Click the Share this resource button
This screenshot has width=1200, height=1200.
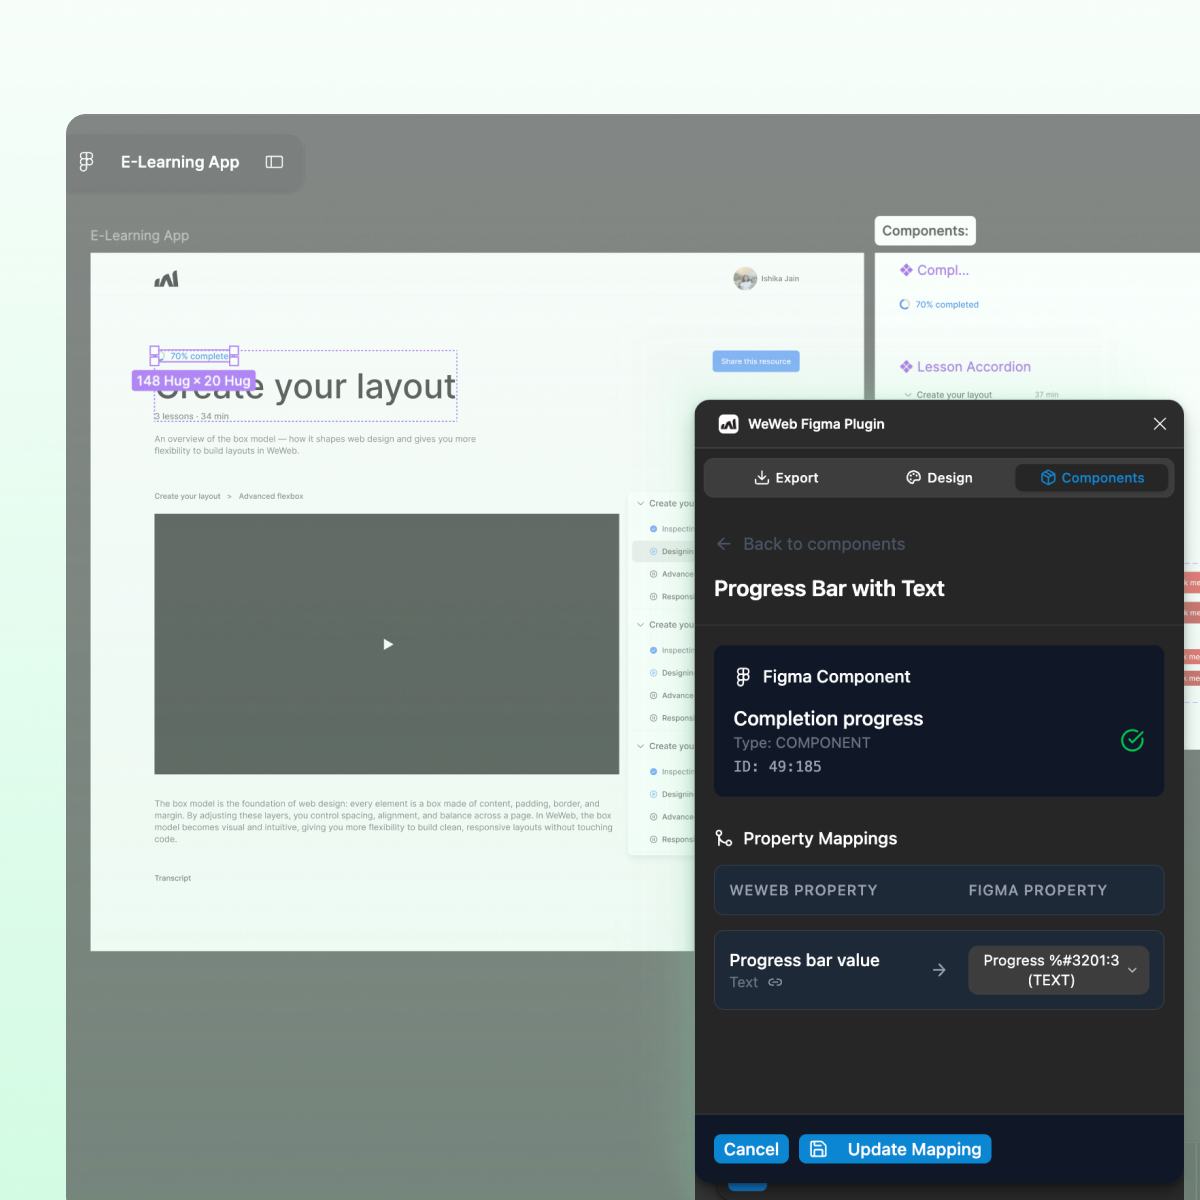(756, 361)
